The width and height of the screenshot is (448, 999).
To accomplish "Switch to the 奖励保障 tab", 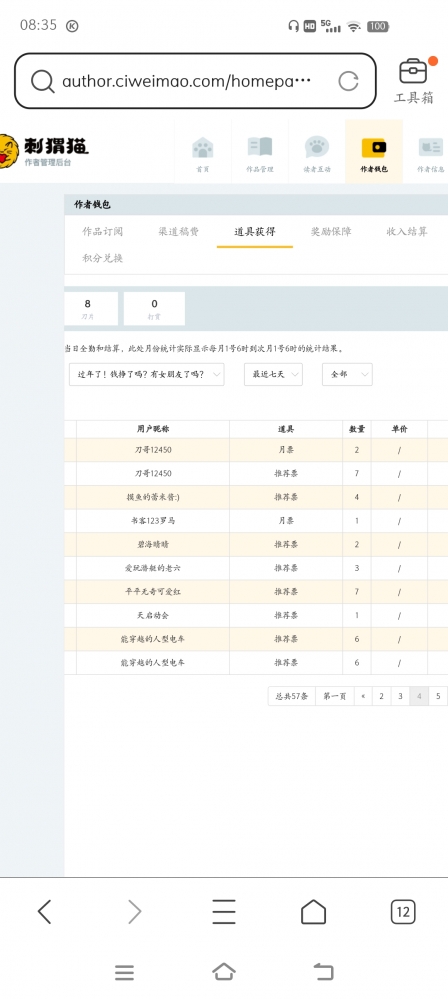I will point(331,231).
